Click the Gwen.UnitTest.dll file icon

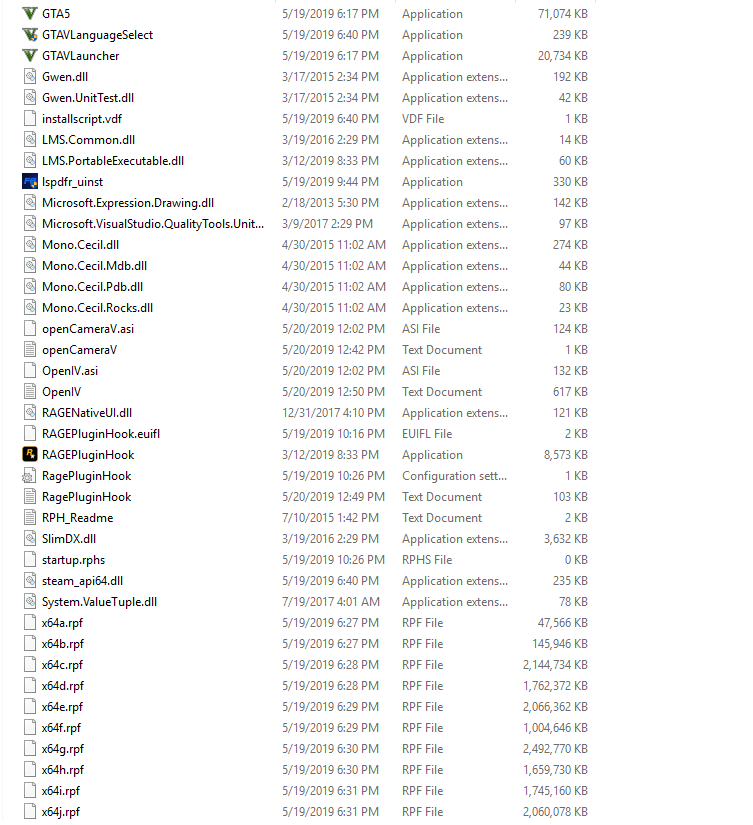(30, 98)
